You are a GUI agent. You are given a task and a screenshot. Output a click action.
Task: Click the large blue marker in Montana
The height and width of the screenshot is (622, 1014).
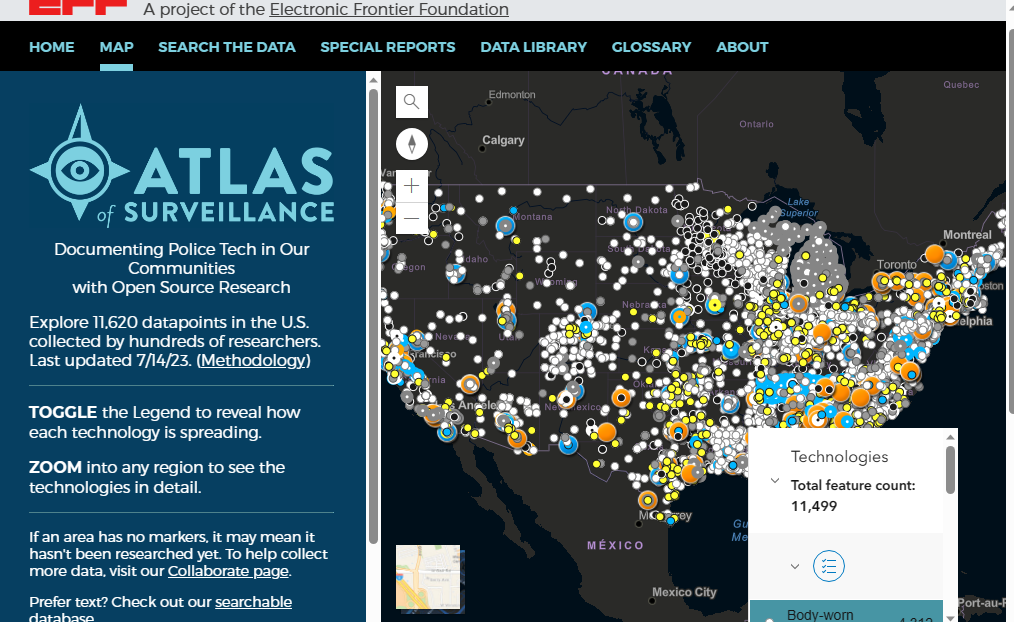click(506, 226)
